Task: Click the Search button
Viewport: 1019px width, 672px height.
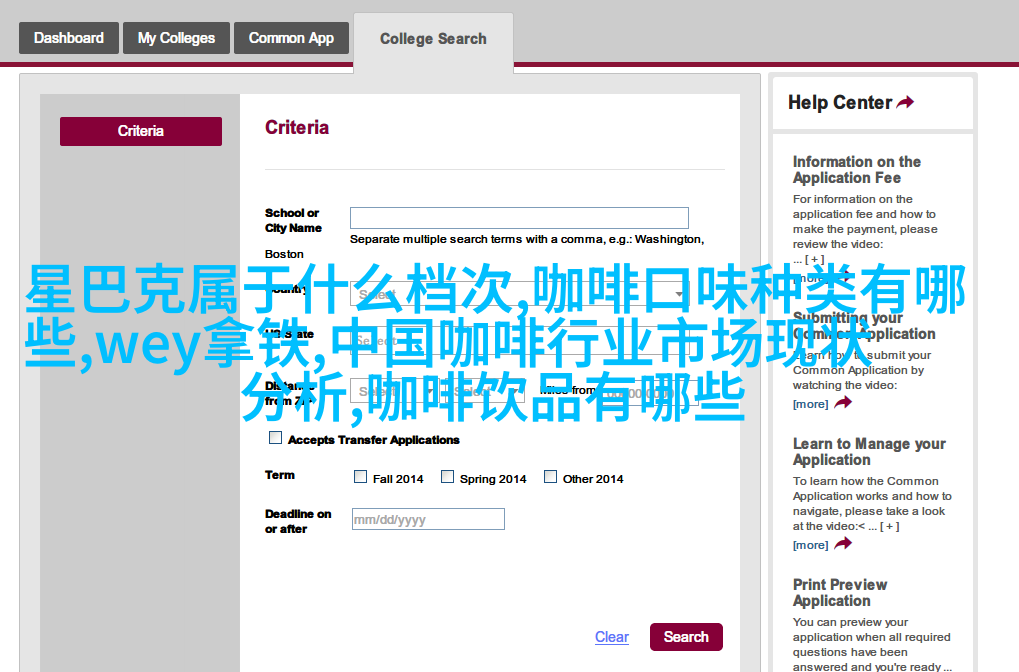Action: [686, 637]
